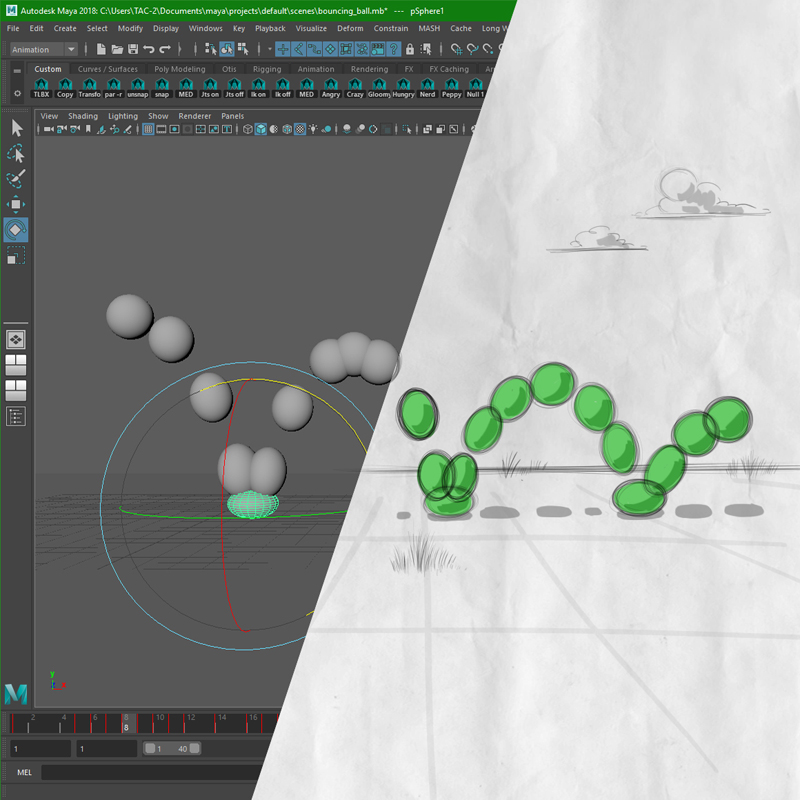Open the shelf tab switcher icon

coord(17,71)
